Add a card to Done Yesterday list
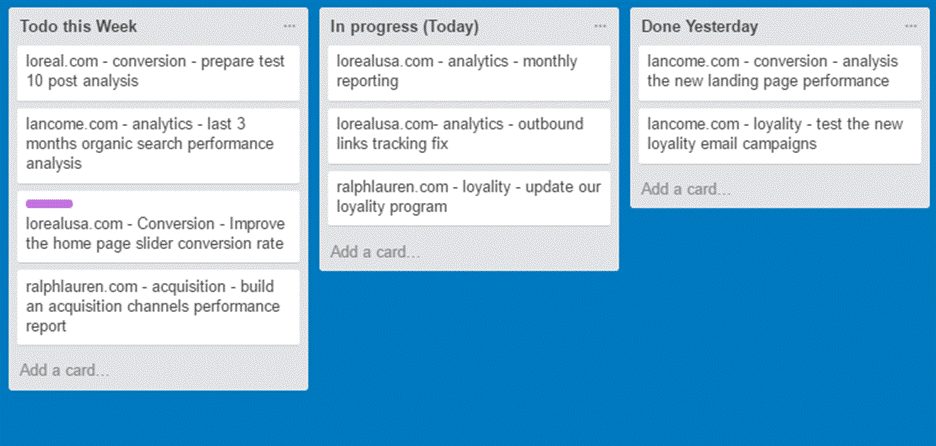 point(686,188)
